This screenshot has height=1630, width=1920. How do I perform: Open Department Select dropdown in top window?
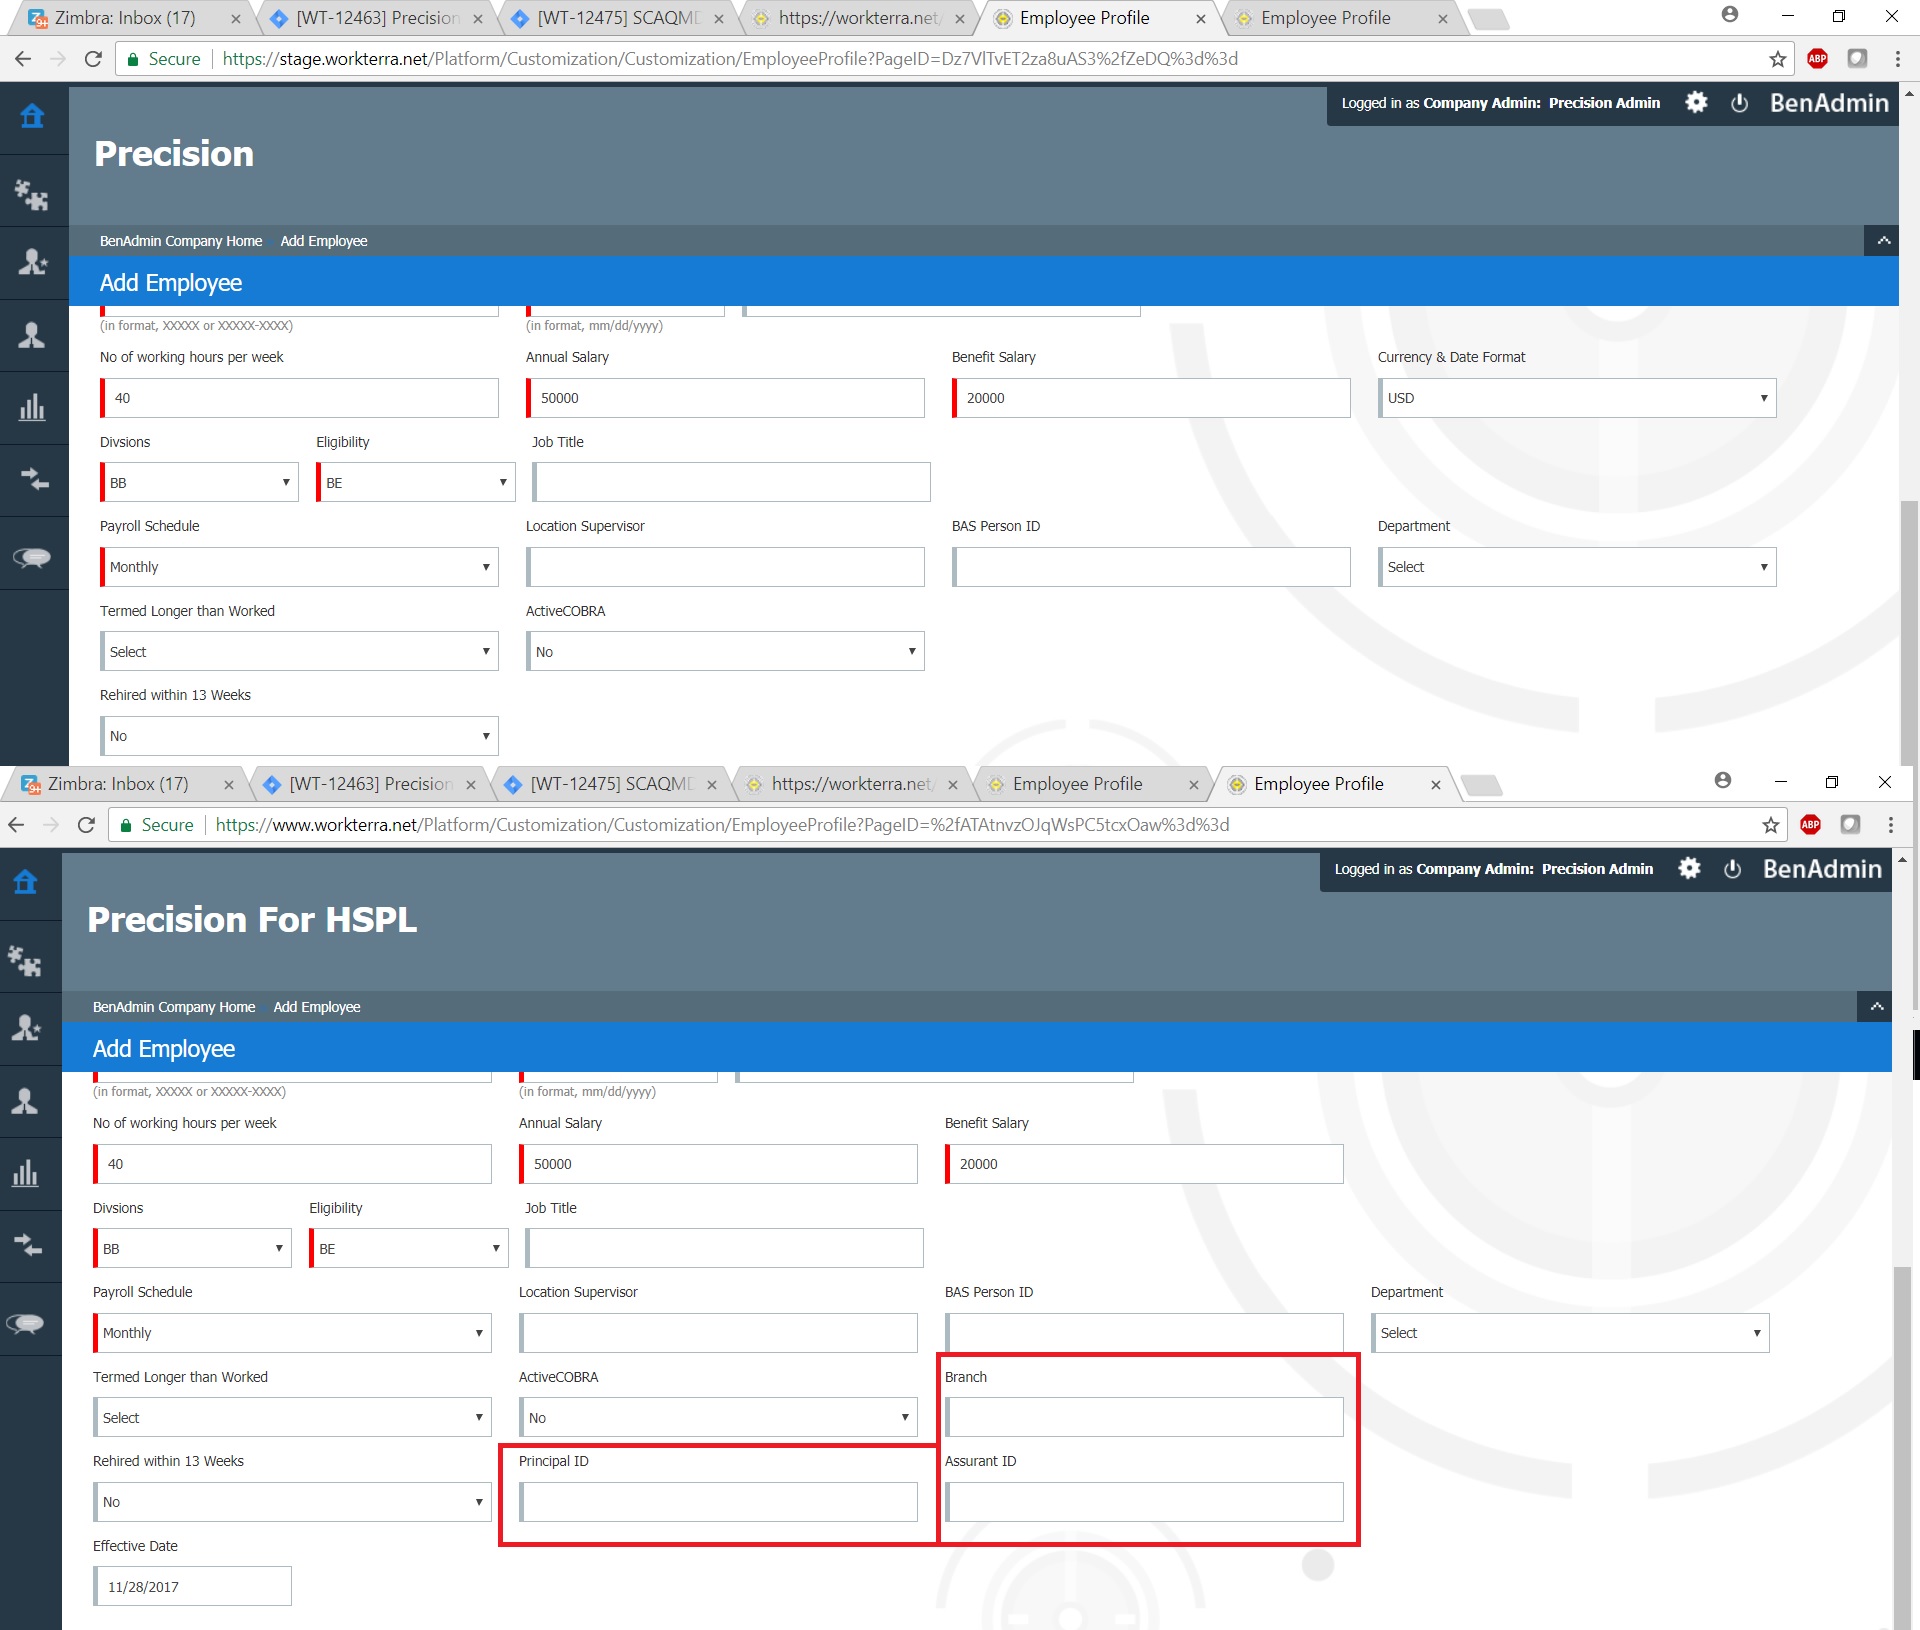1577,567
